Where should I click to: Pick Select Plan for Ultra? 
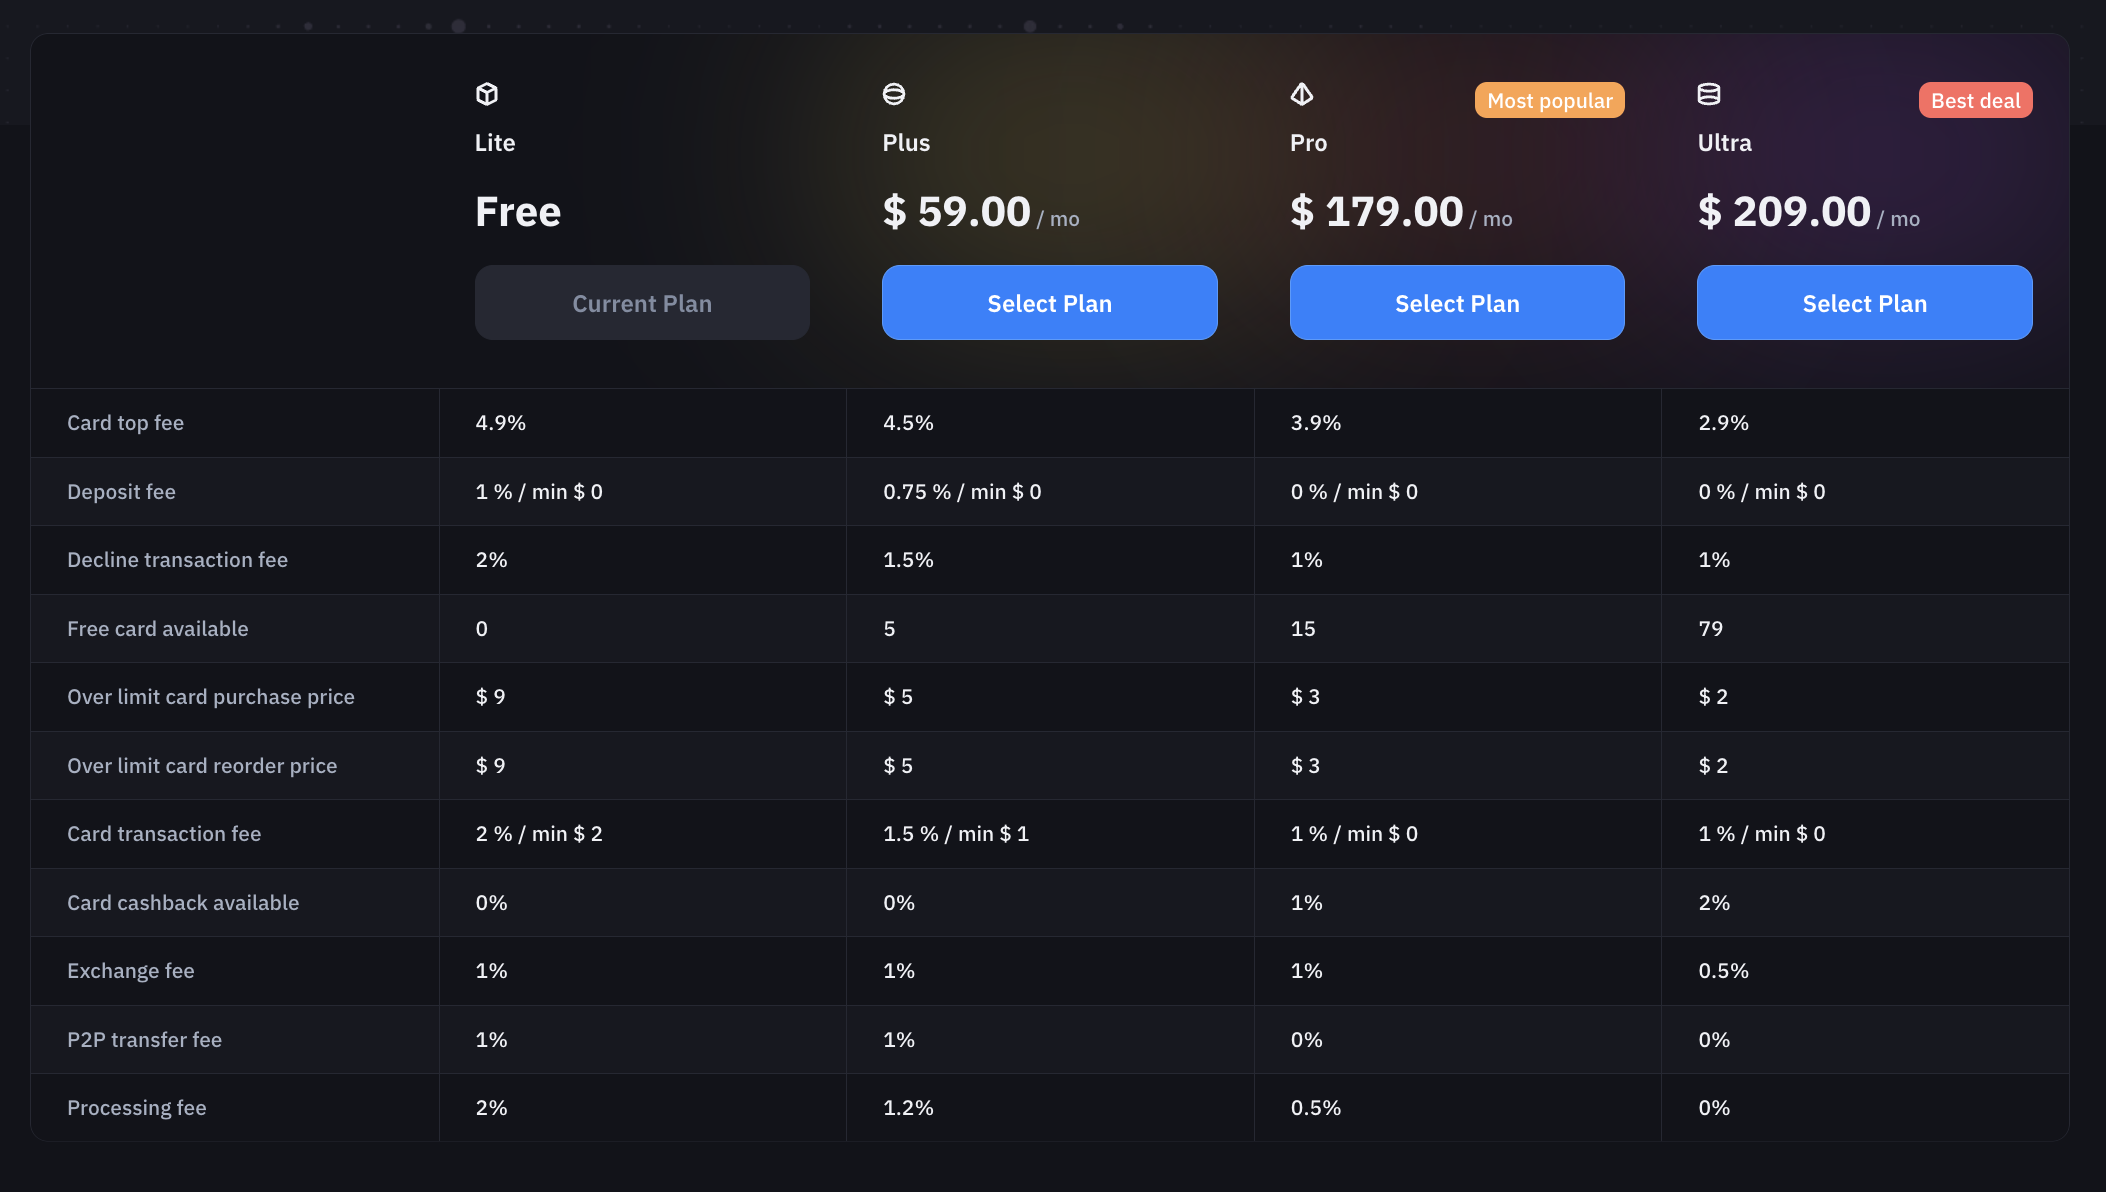coord(1865,302)
